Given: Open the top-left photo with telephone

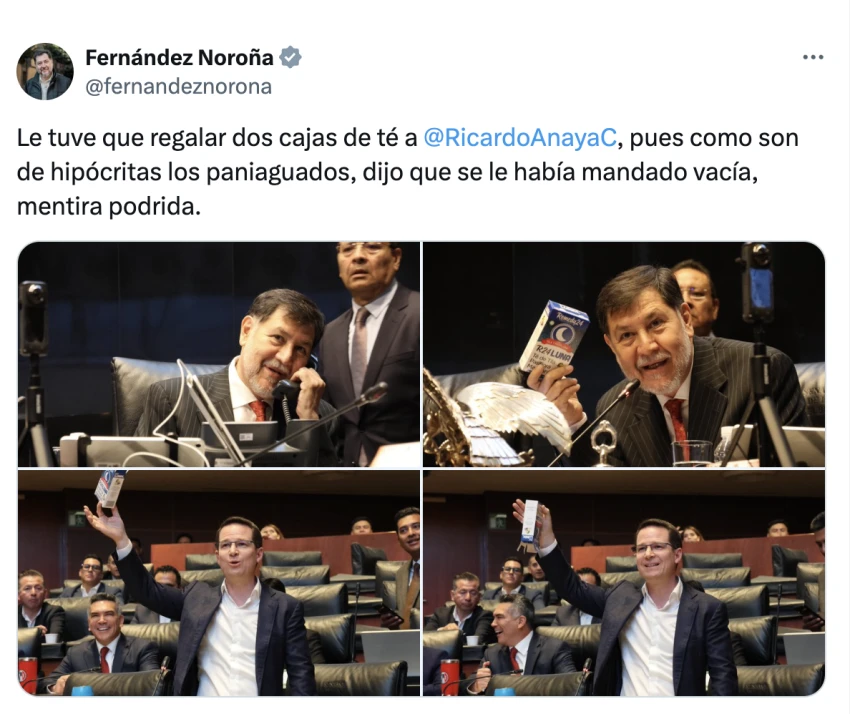Looking at the screenshot, I should (x=219, y=354).
